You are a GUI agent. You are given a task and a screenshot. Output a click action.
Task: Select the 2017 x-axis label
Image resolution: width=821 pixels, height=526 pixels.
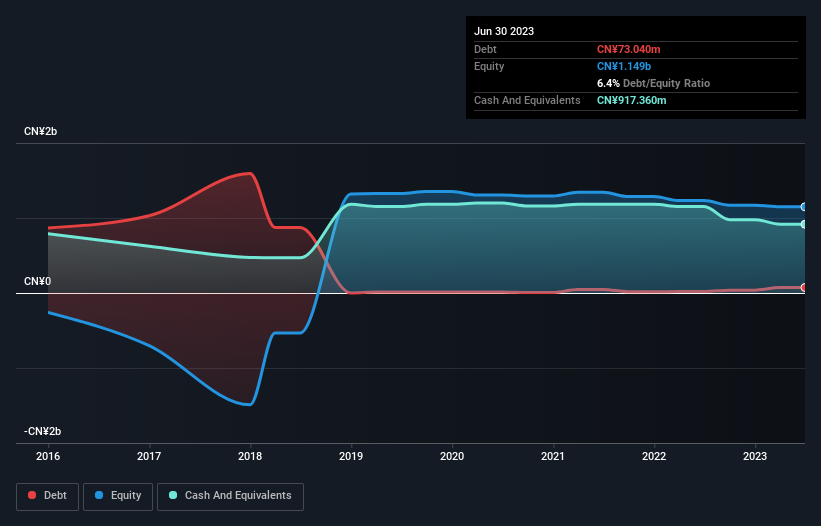[149, 456]
